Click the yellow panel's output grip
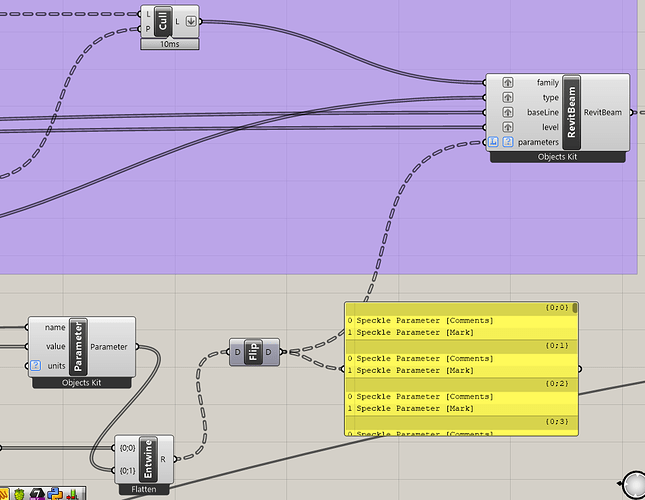Image resolution: width=645 pixels, height=500 pixels. pos(580,369)
